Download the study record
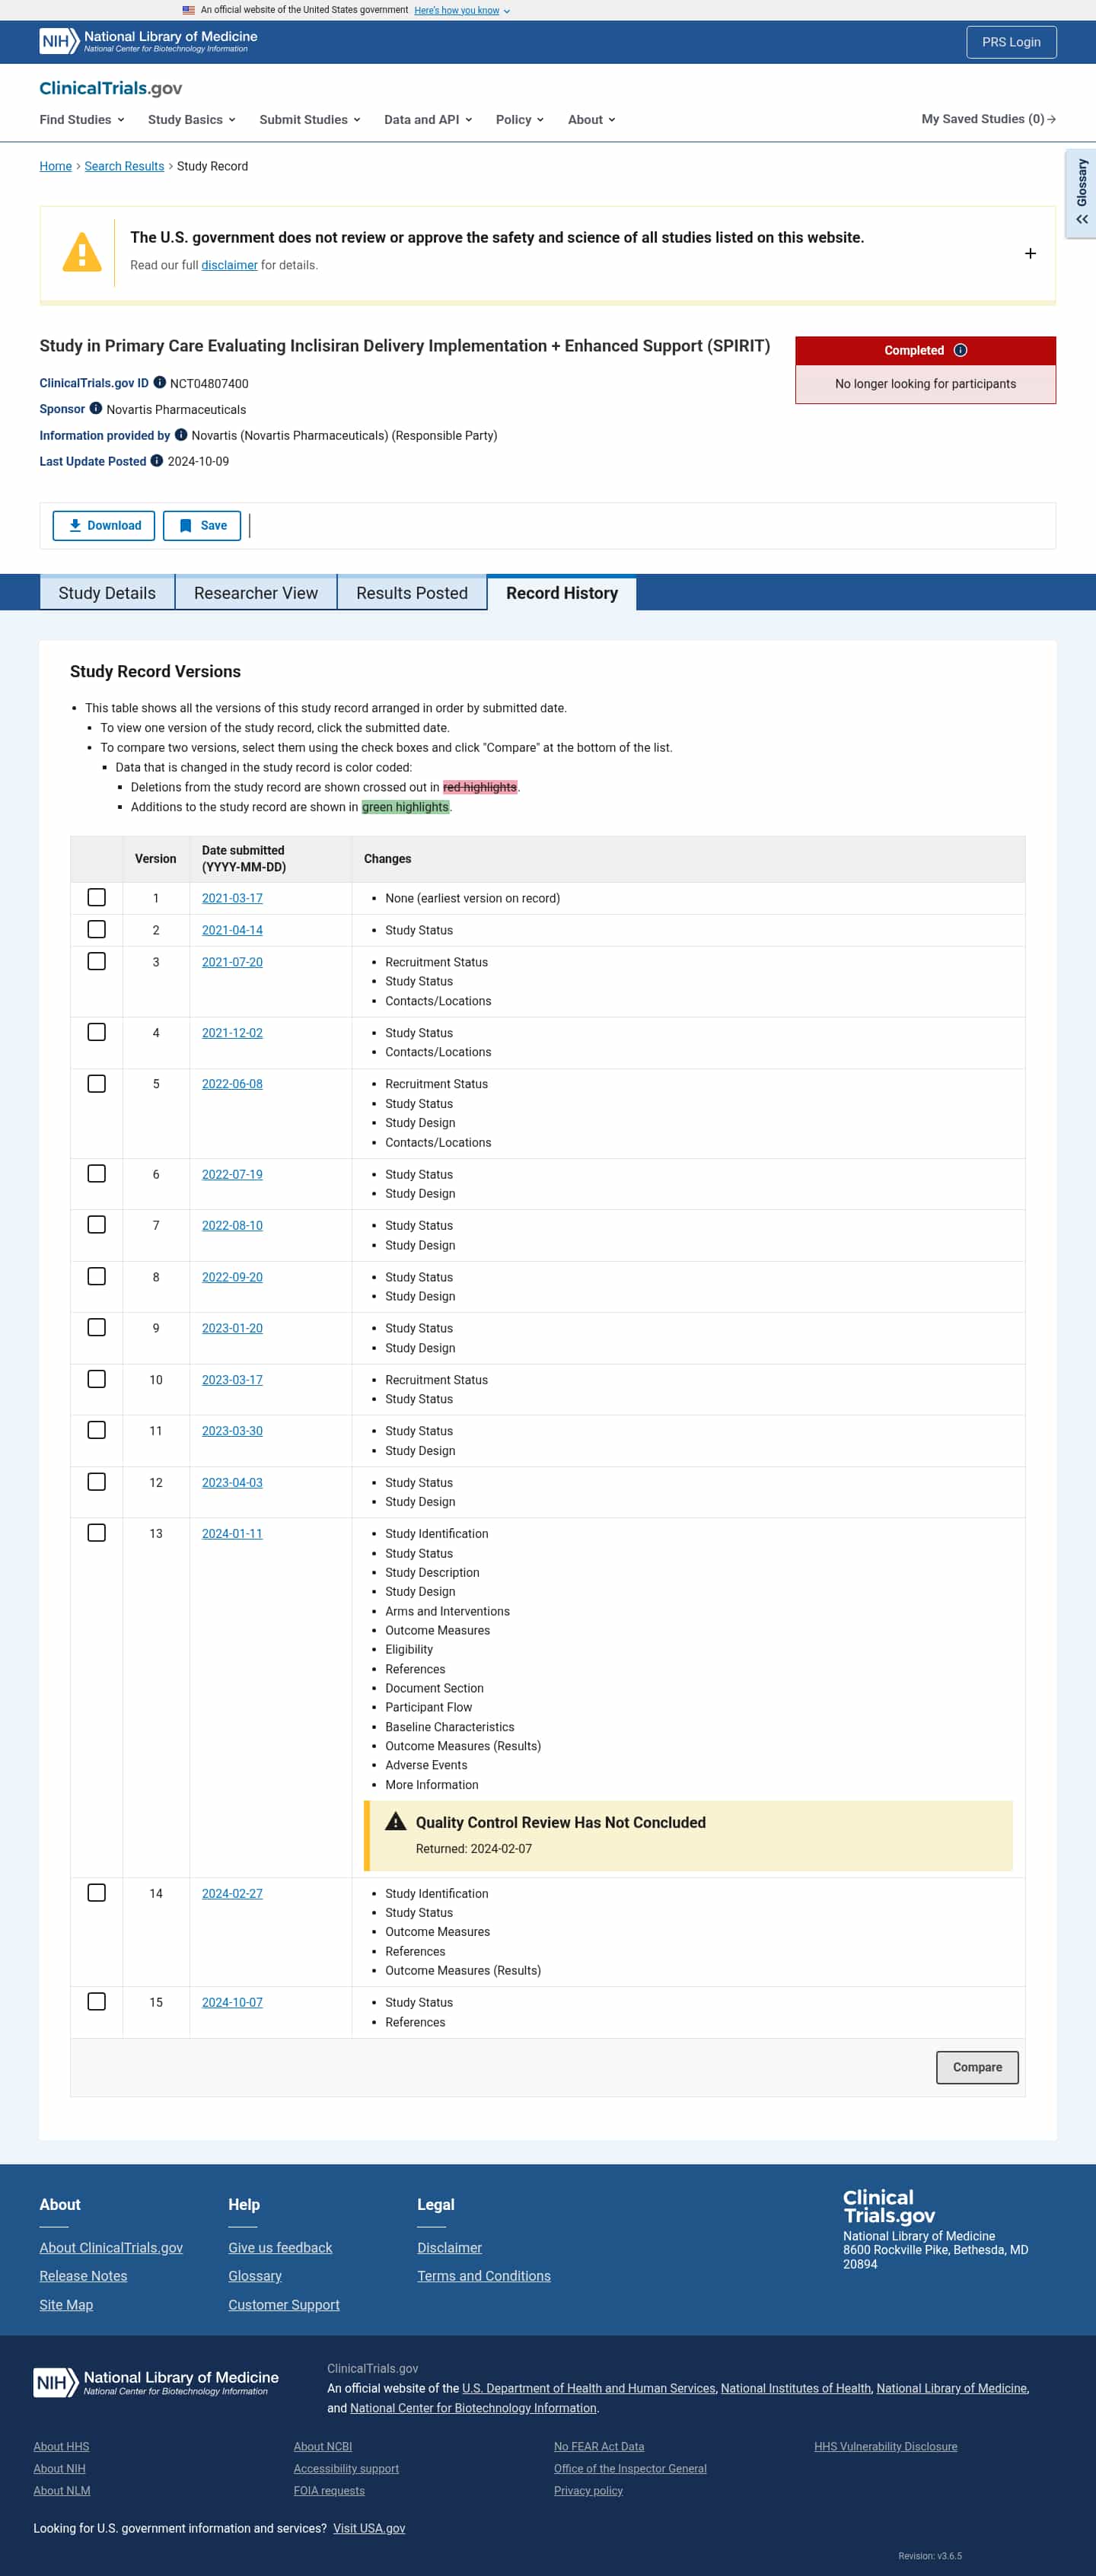Viewport: 1096px width, 2576px height. 104,525
